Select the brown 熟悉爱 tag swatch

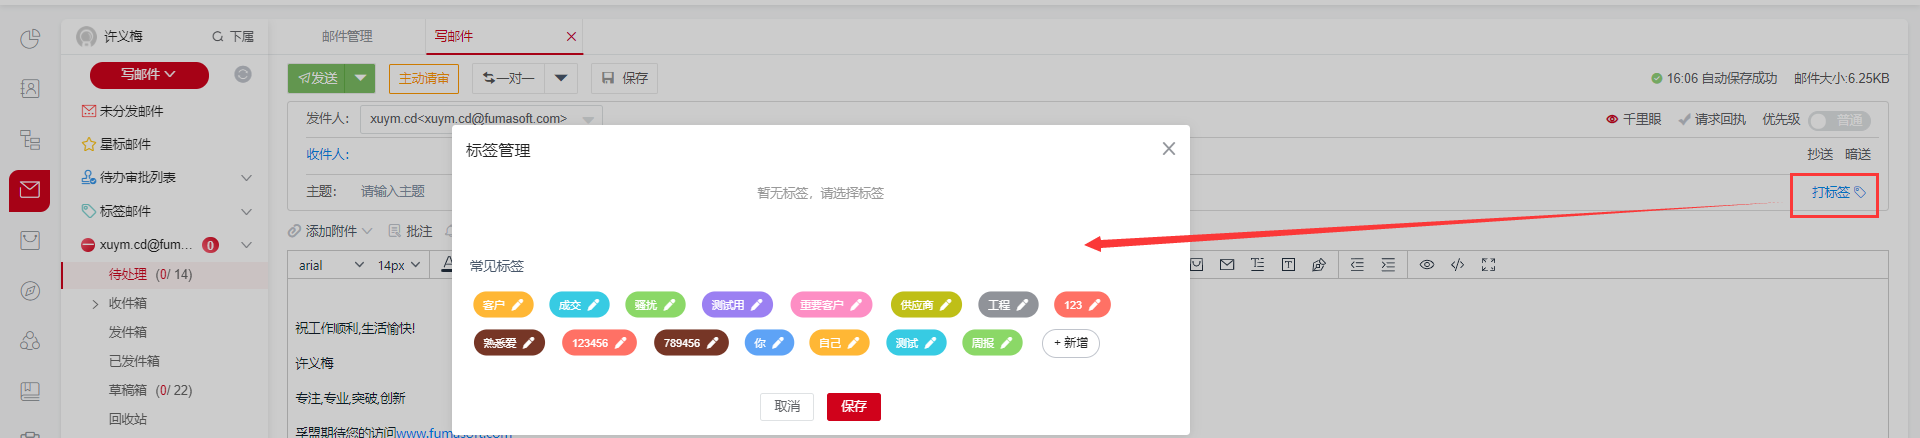499,343
